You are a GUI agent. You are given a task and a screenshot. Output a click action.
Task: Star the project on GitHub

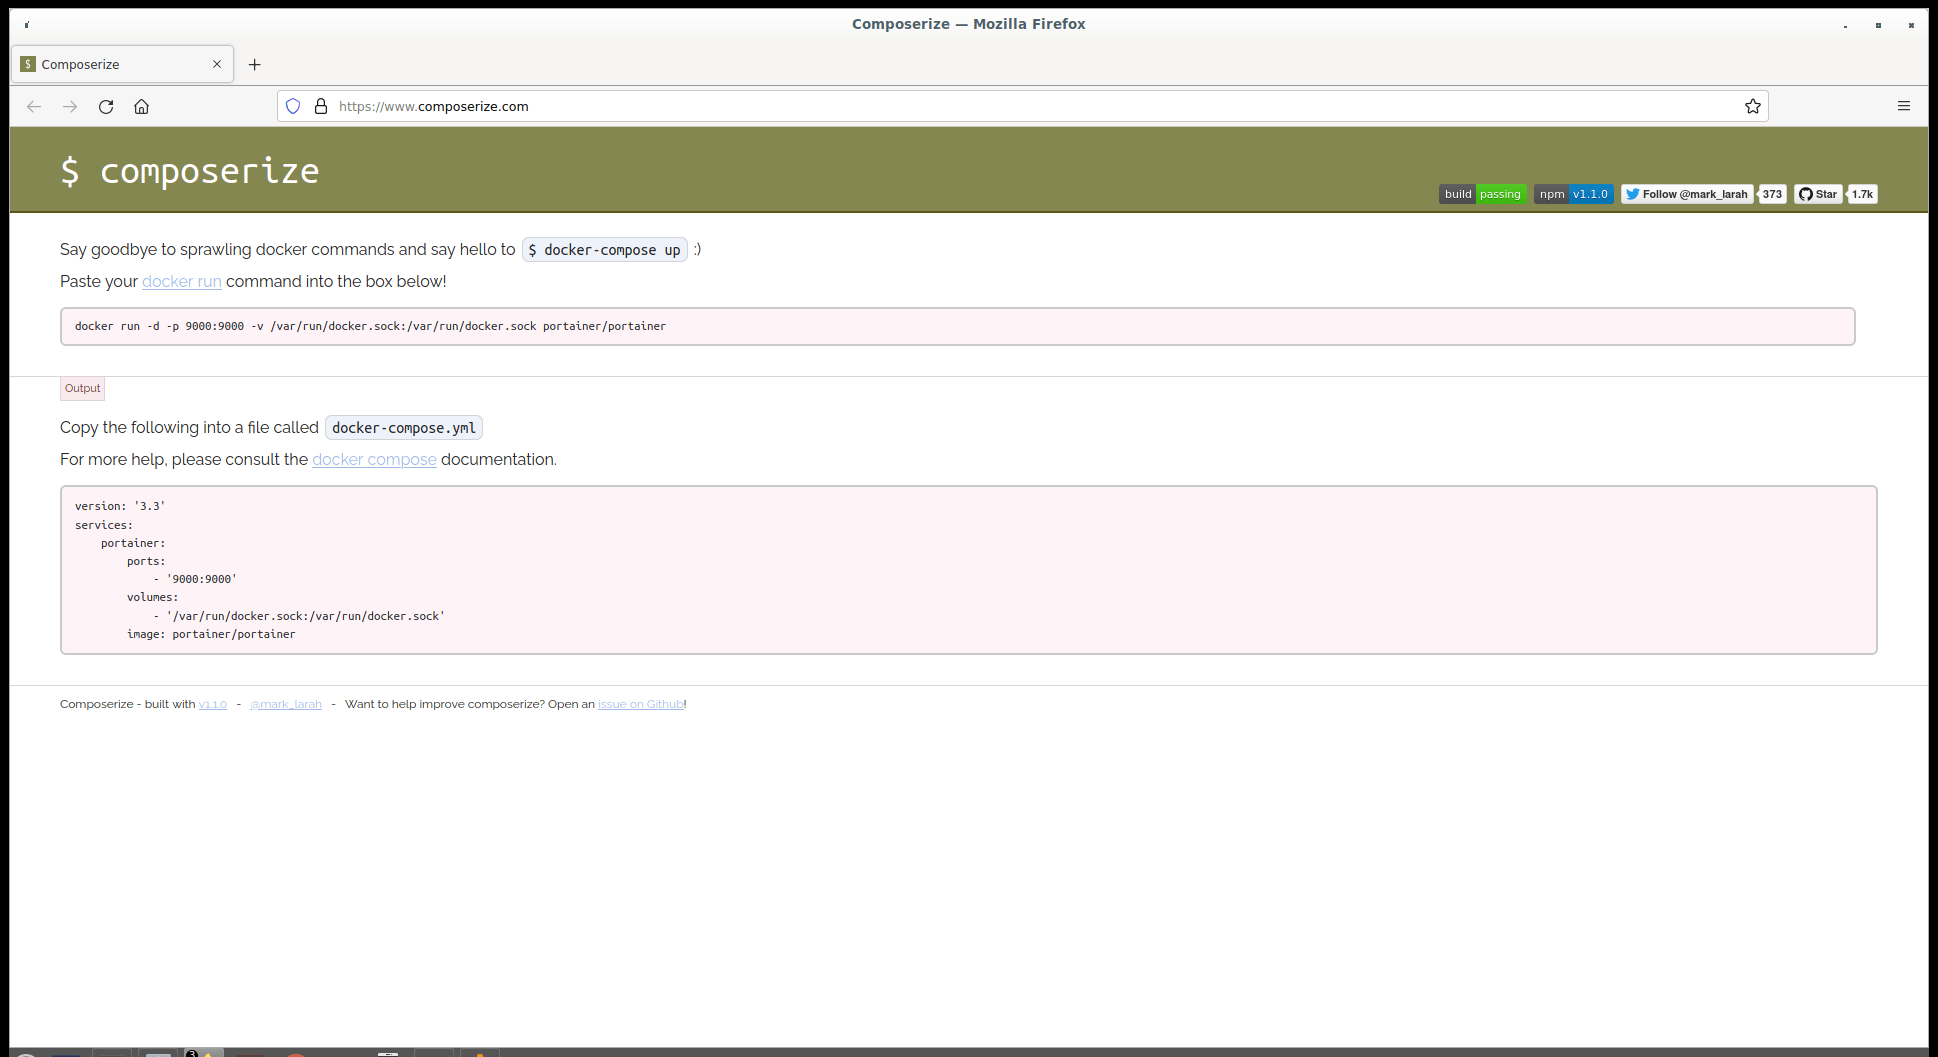pyautogui.click(x=1817, y=194)
